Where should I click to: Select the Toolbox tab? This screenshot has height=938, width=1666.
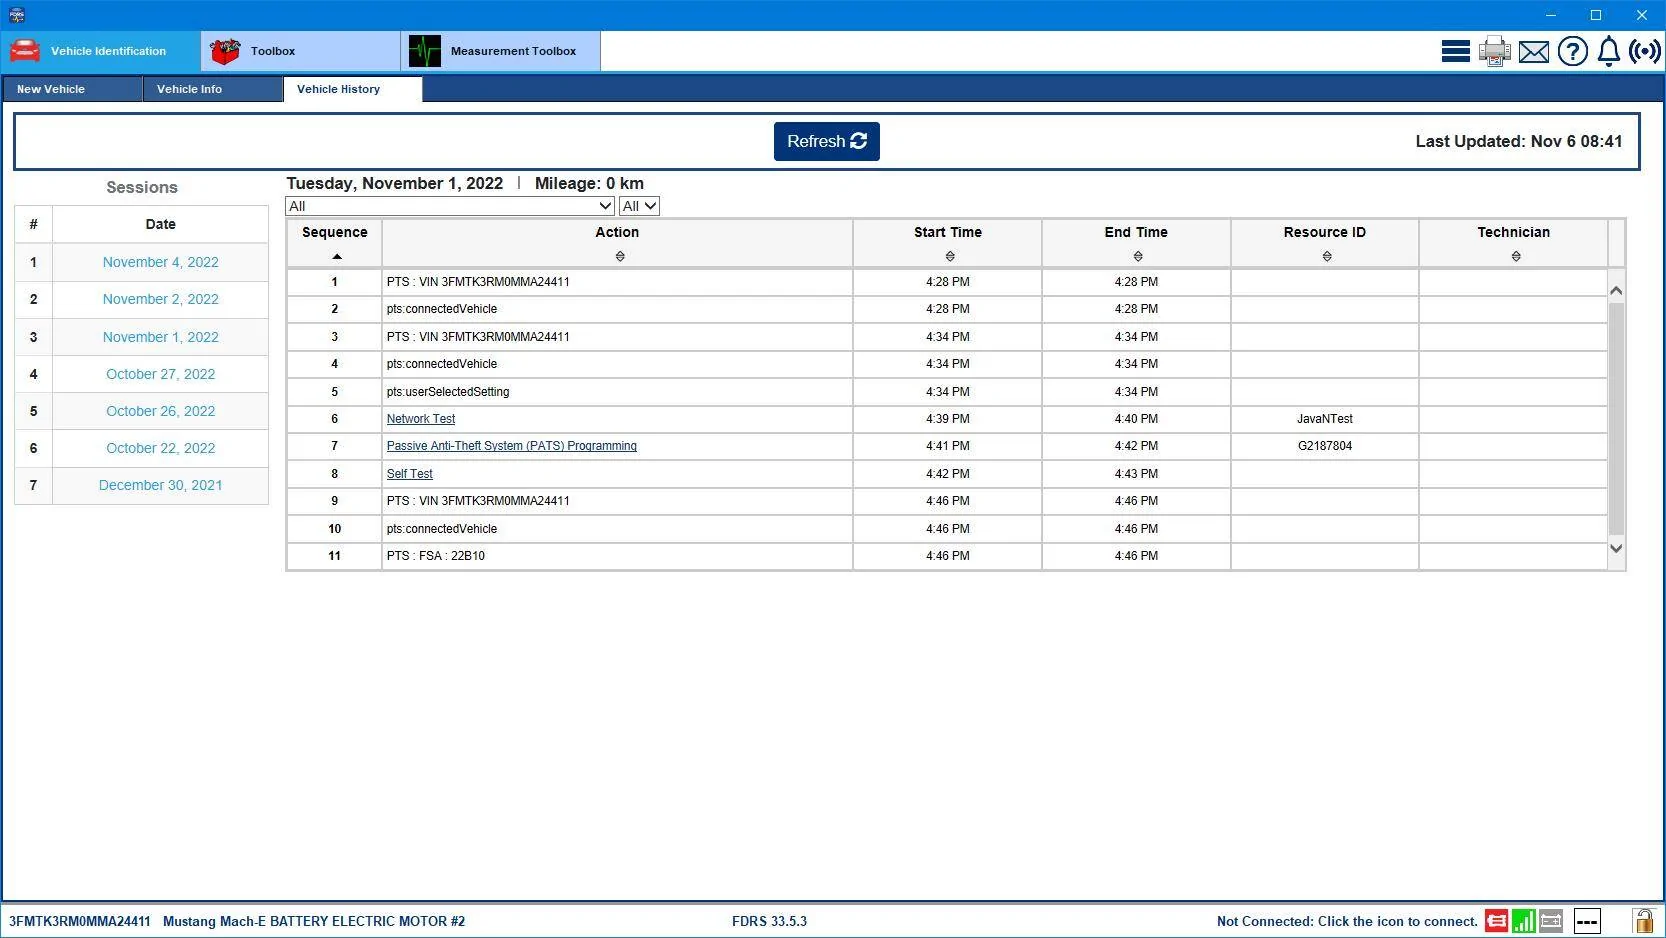301,51
